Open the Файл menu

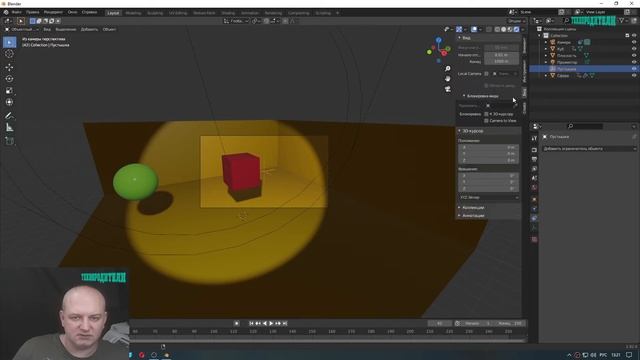click(16, 12)
